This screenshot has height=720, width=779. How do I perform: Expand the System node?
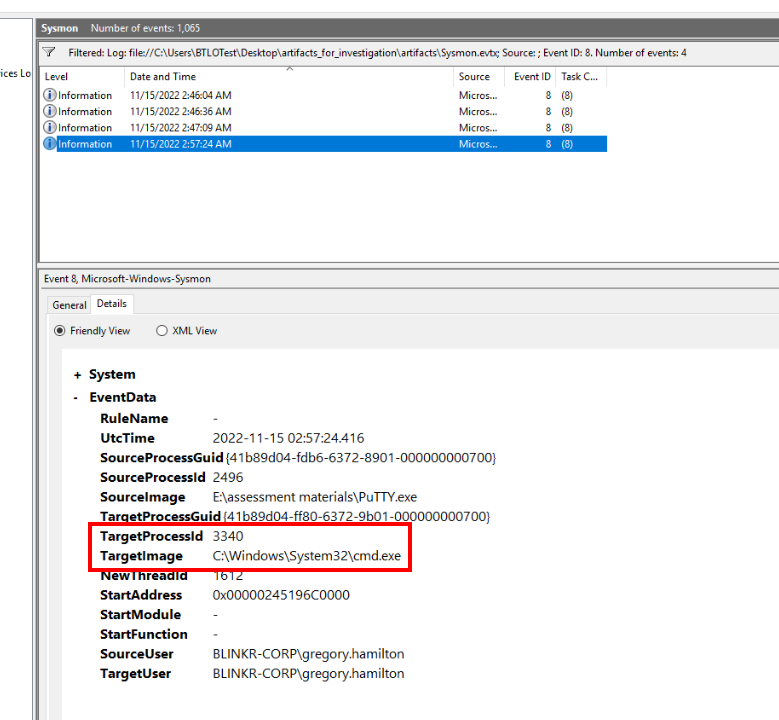[77, 375]
